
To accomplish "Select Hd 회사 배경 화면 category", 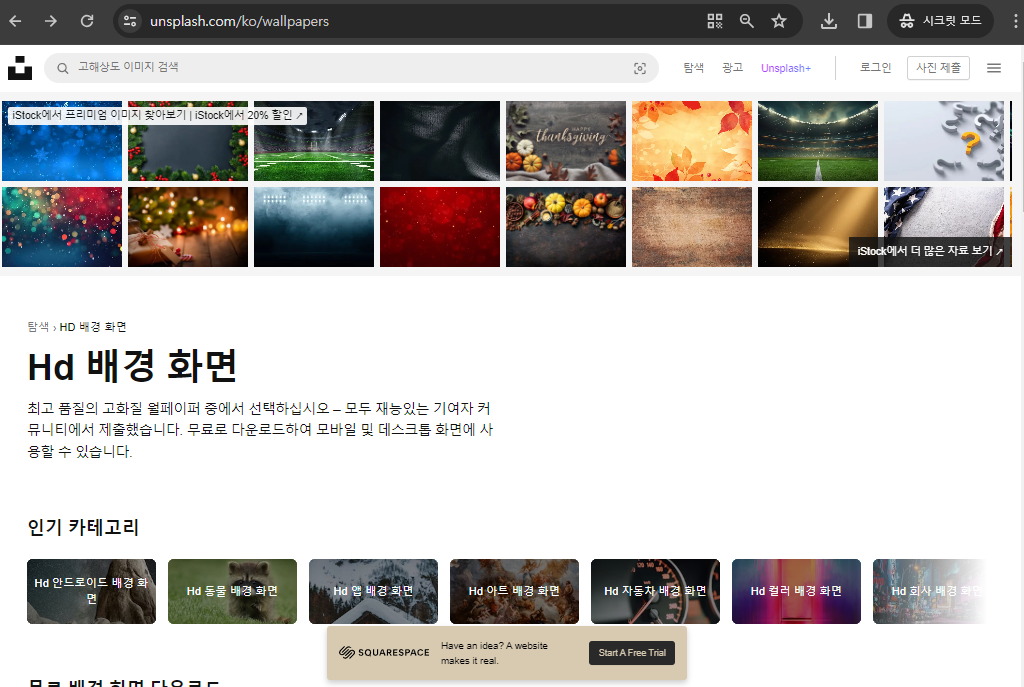I will [930, 591].
